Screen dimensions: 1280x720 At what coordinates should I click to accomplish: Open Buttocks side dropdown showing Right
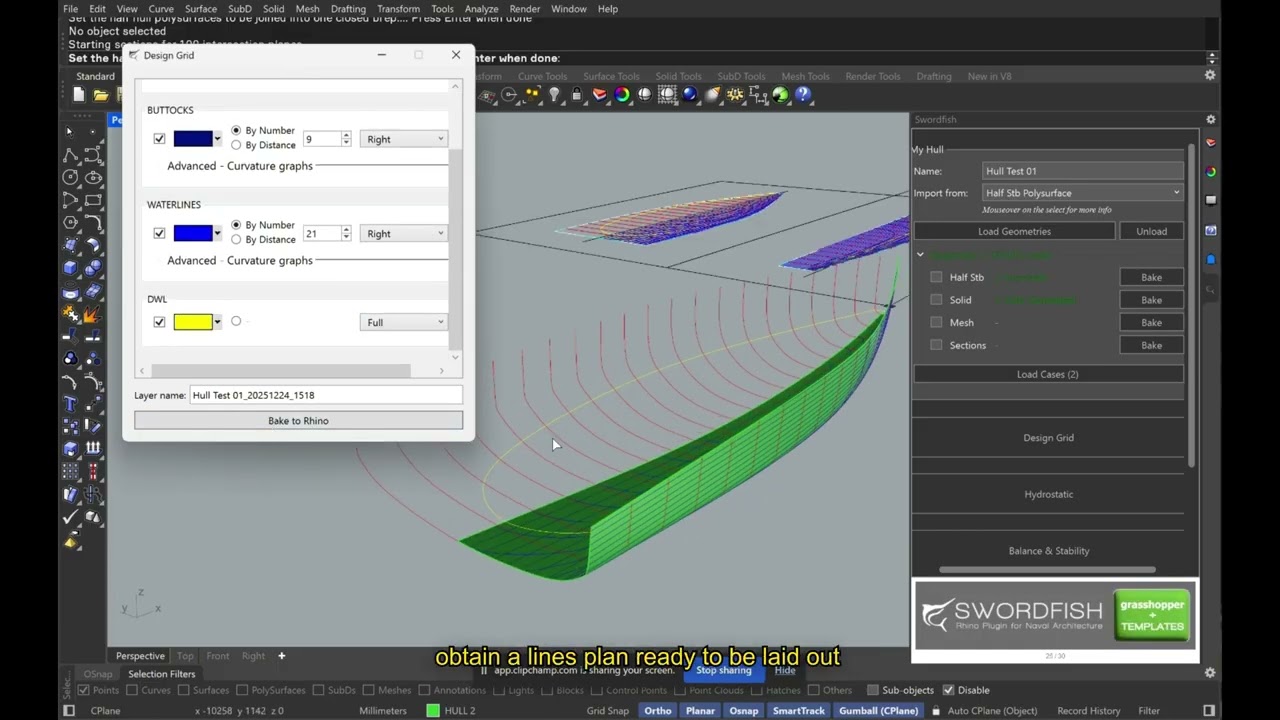tap(404, 139)
